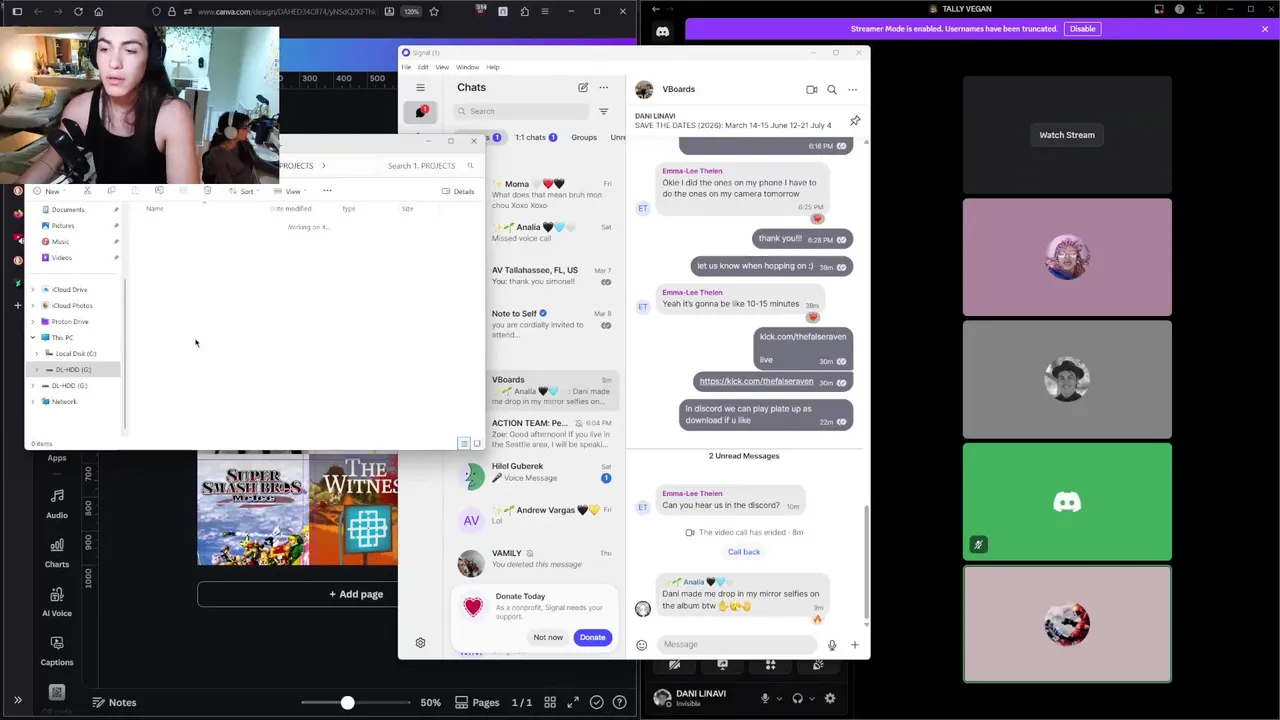Toggle the Details pane in File Explorer
Screen dimensions: 1280x720
(458, 191)
